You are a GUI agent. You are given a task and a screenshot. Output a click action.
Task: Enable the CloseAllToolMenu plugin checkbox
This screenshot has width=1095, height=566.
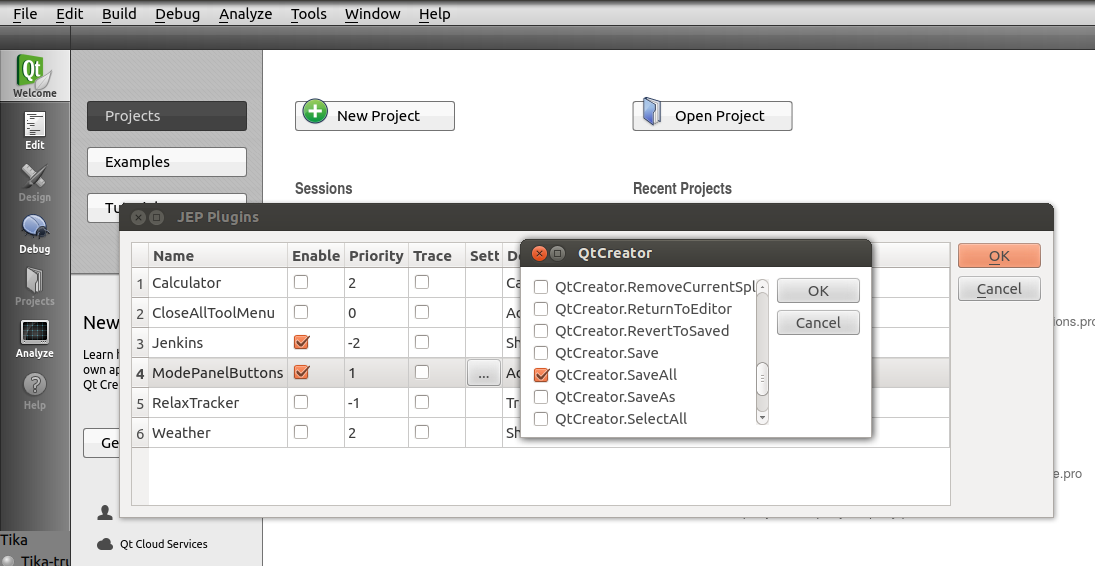301,312
